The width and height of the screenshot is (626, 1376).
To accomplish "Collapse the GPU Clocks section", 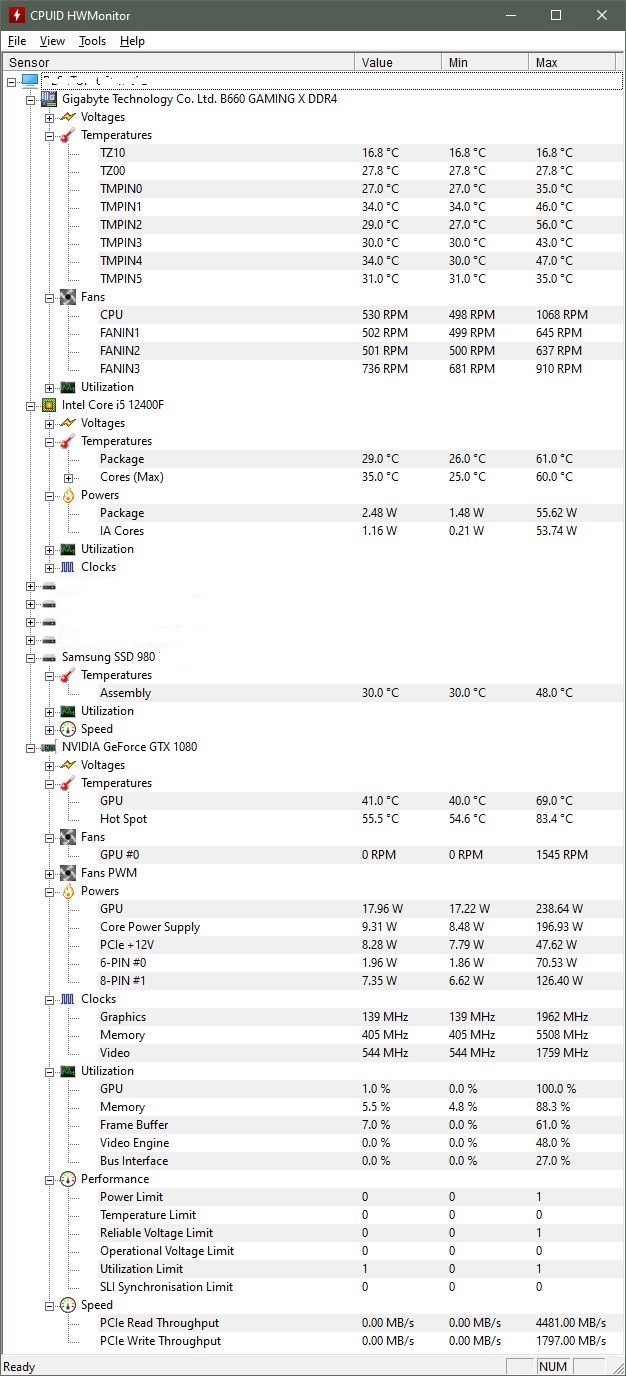I will coord(49,999).
